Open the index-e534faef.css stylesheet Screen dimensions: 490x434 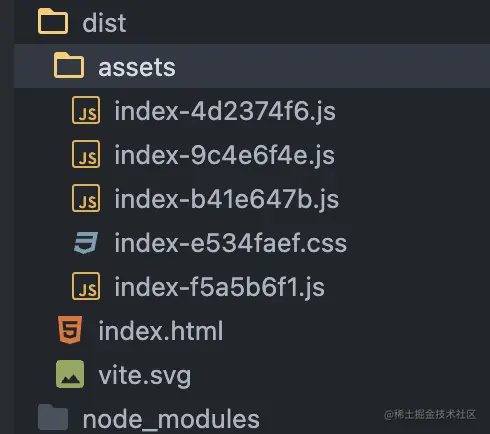231,243
